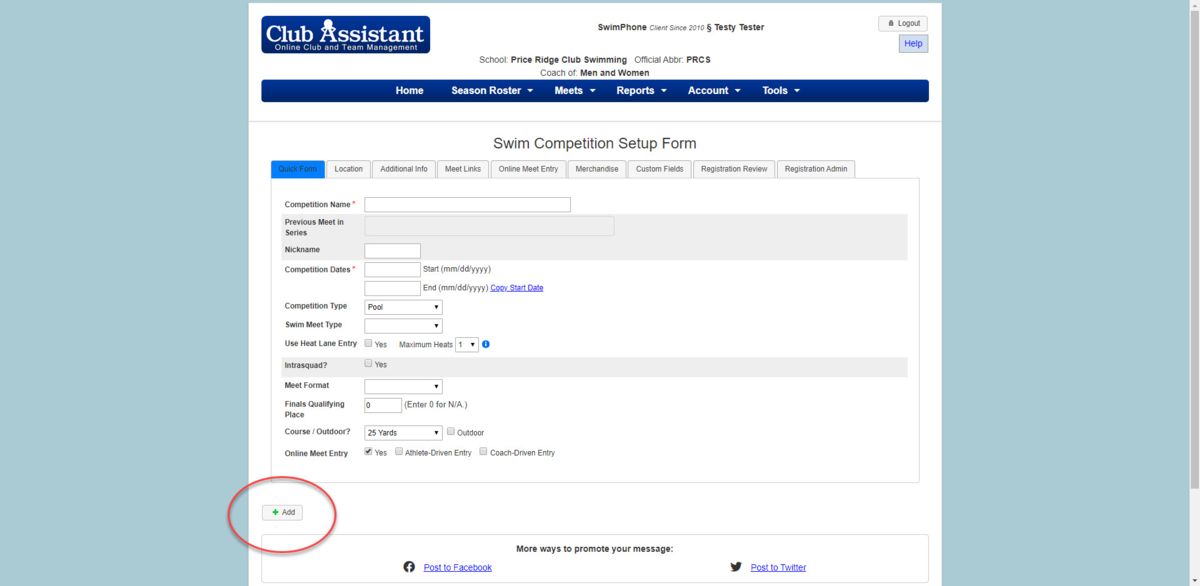
Task: Expand the Meets menu
Action: click(575, 91)
